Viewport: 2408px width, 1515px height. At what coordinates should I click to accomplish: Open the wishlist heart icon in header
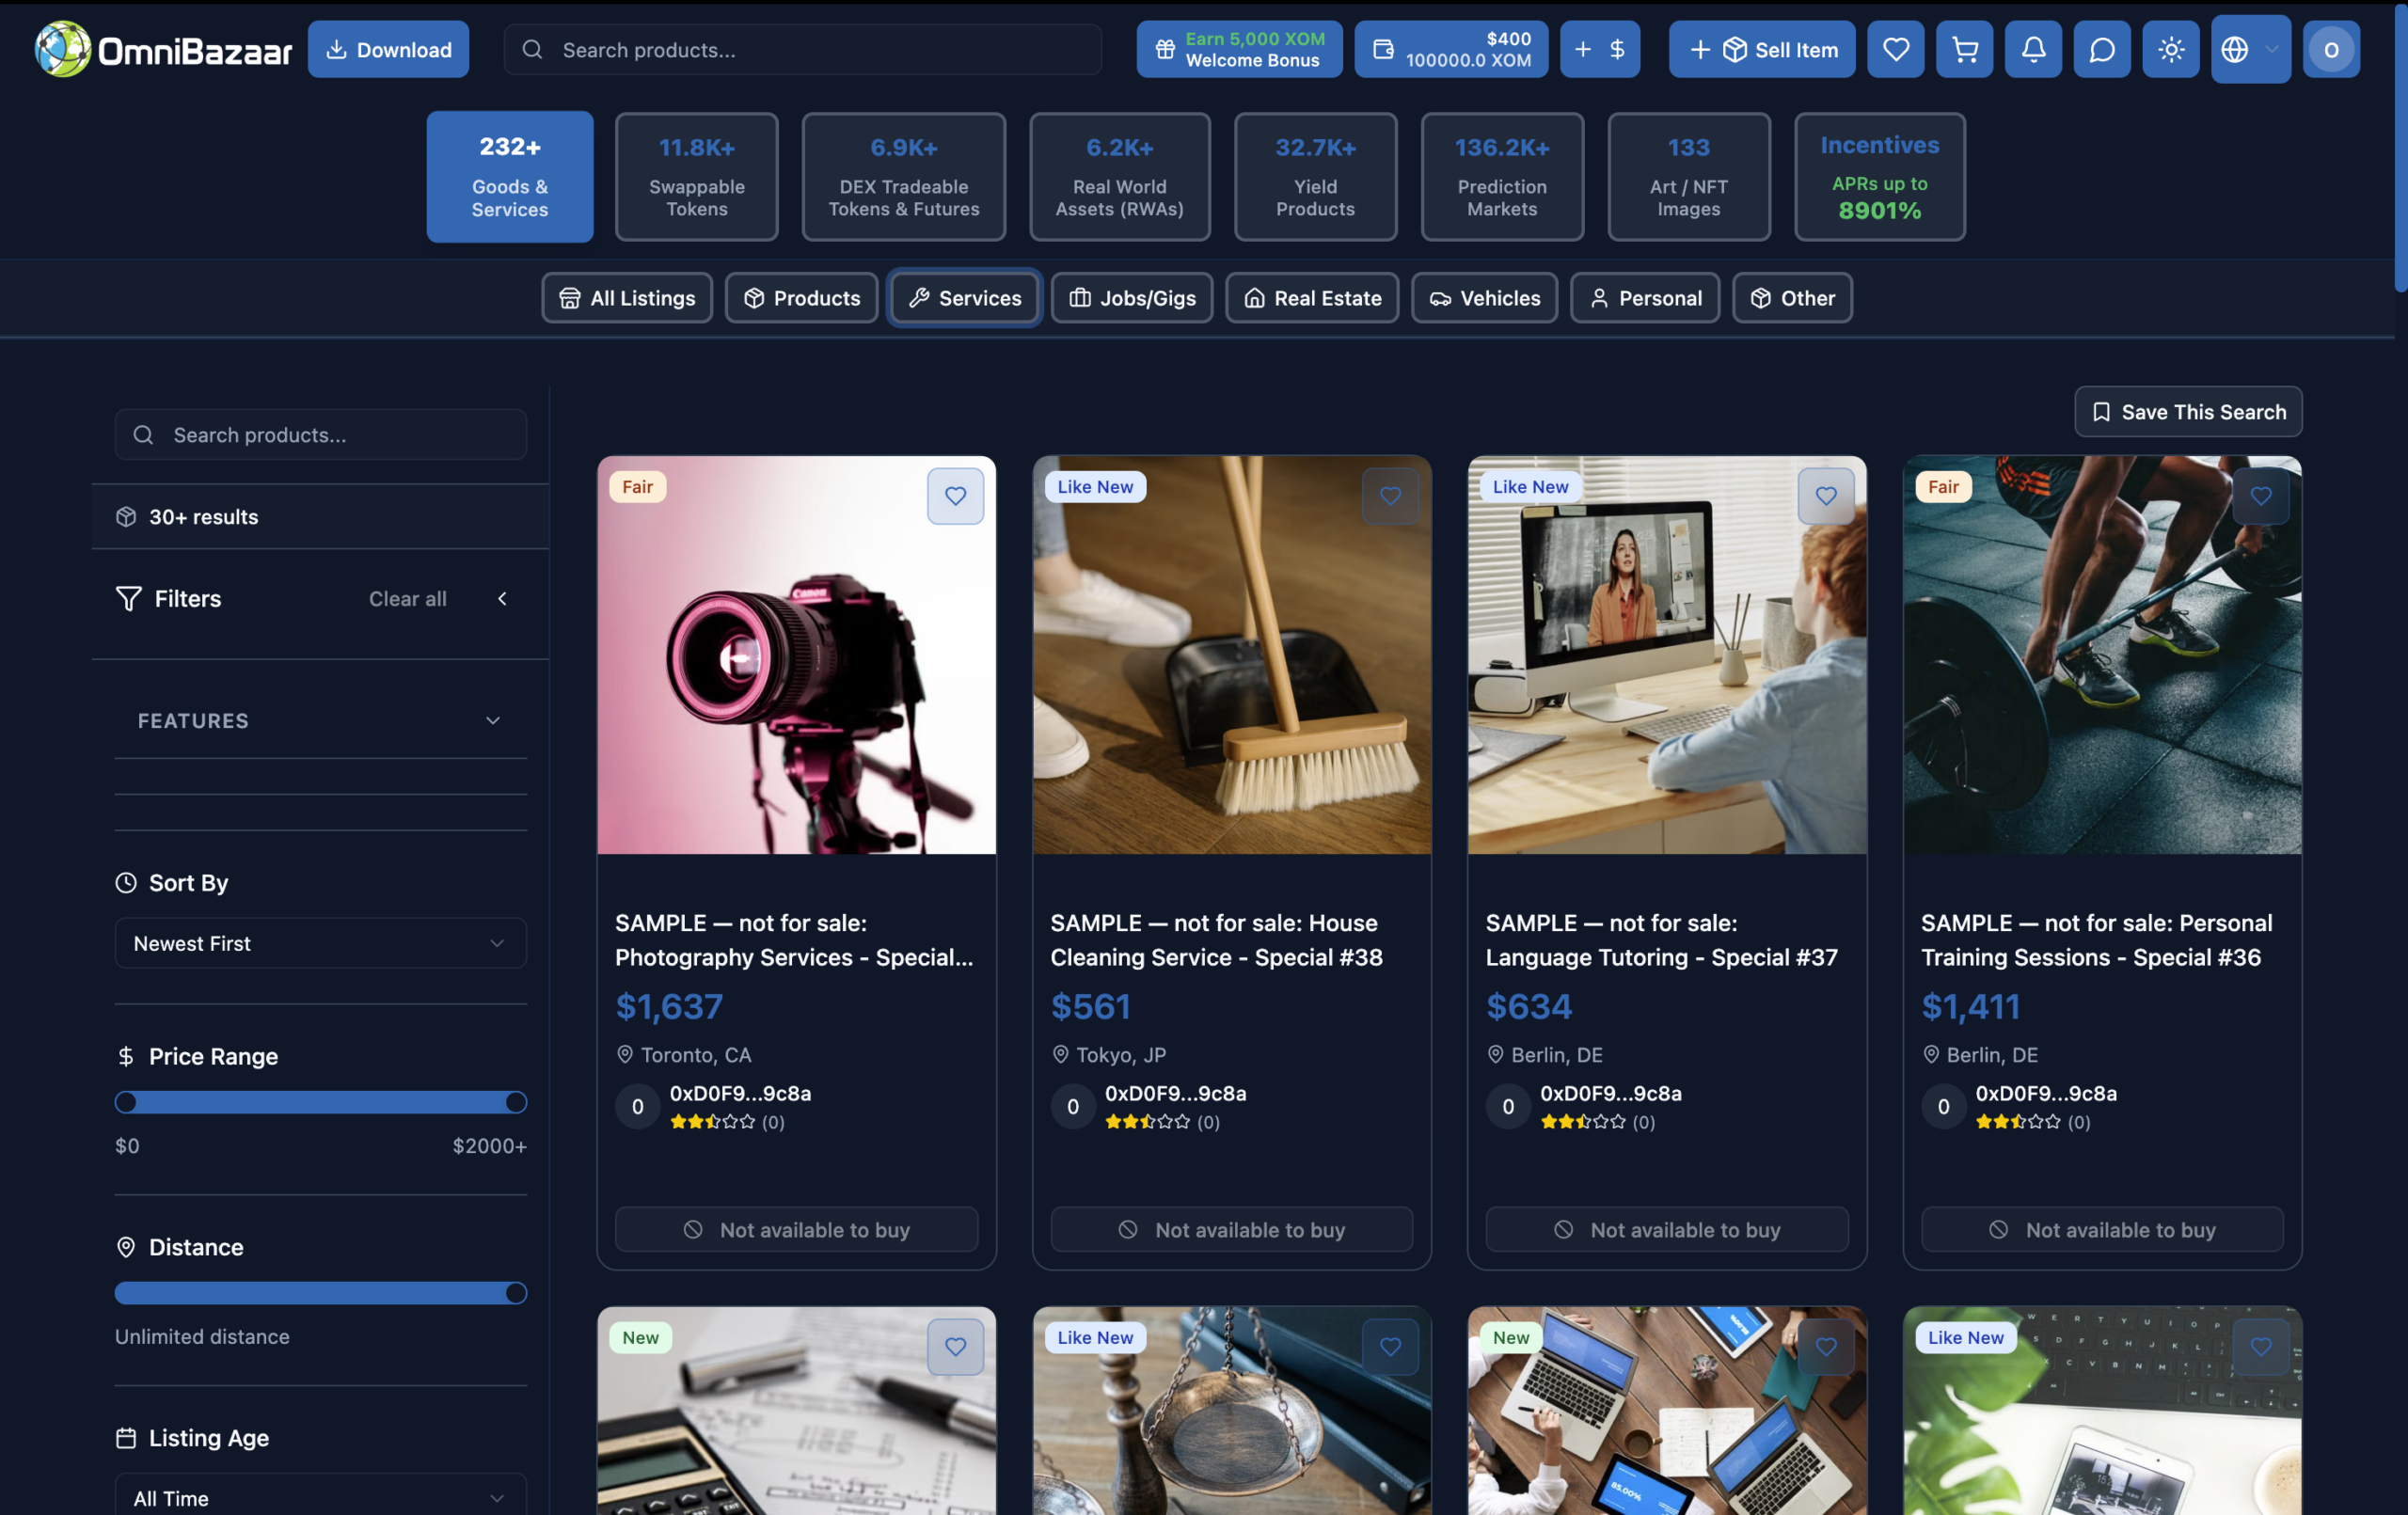click(1895, 49)
